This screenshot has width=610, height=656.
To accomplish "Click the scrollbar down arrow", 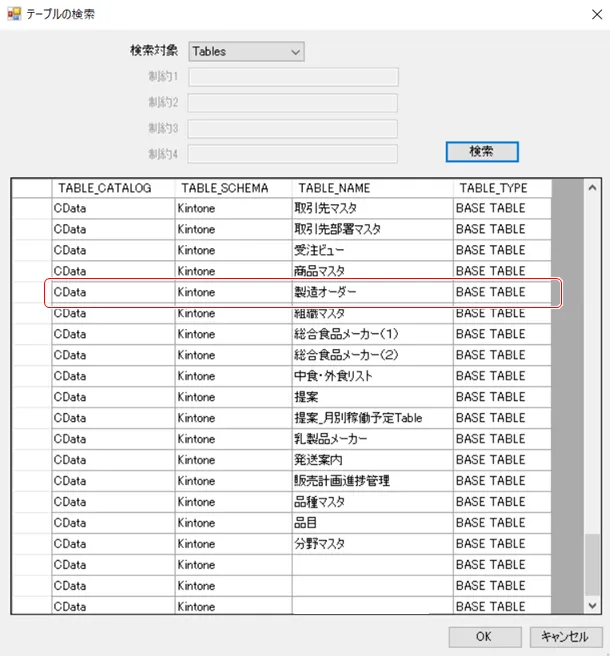I will pyautogui.click(x=591, y=605).
